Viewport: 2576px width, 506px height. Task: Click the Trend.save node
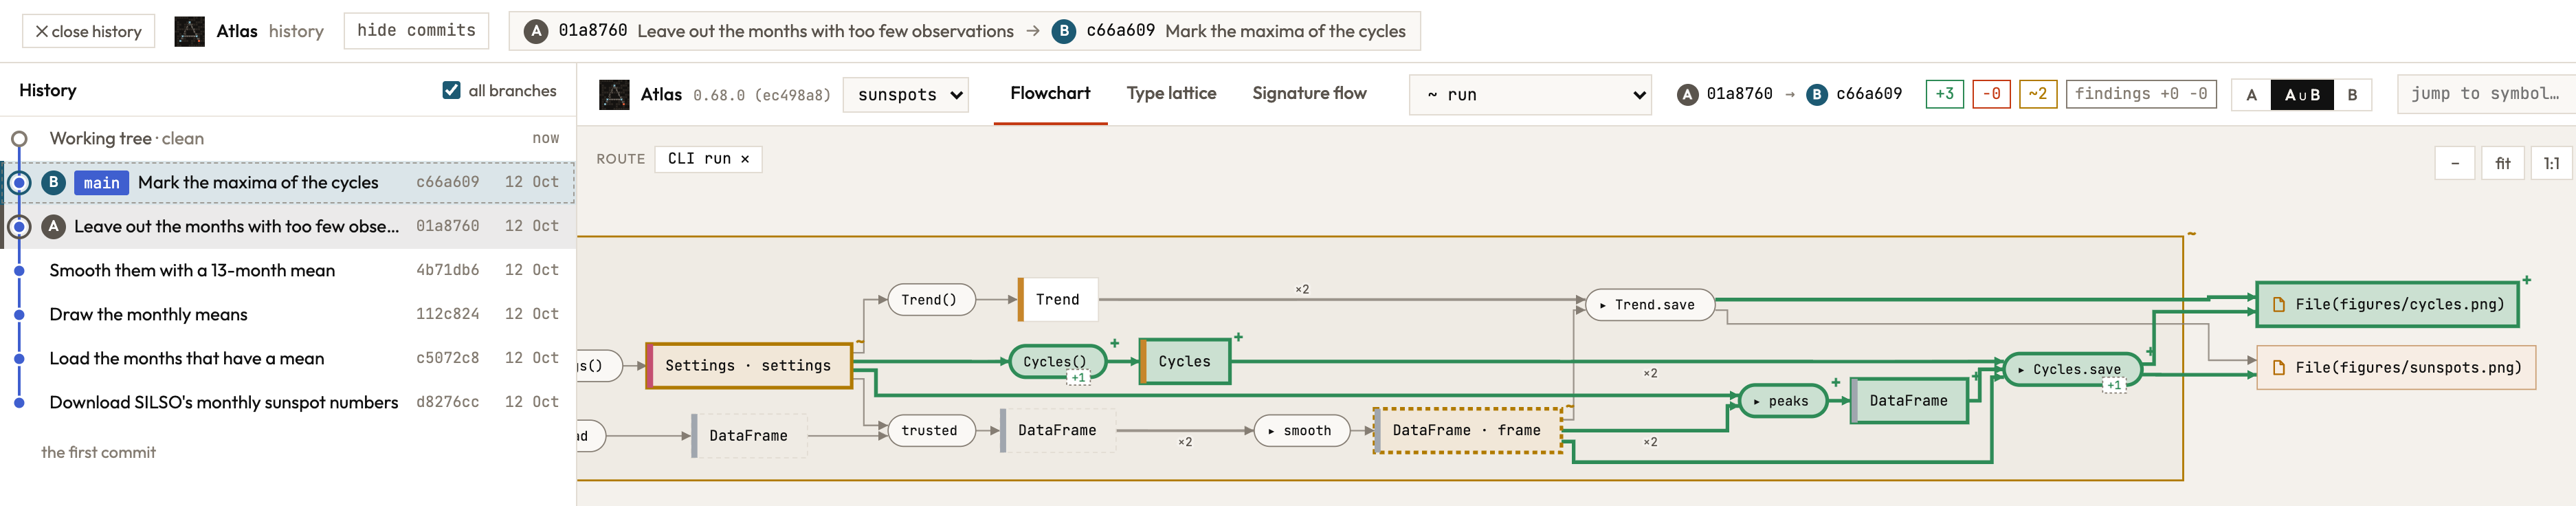1649,305
